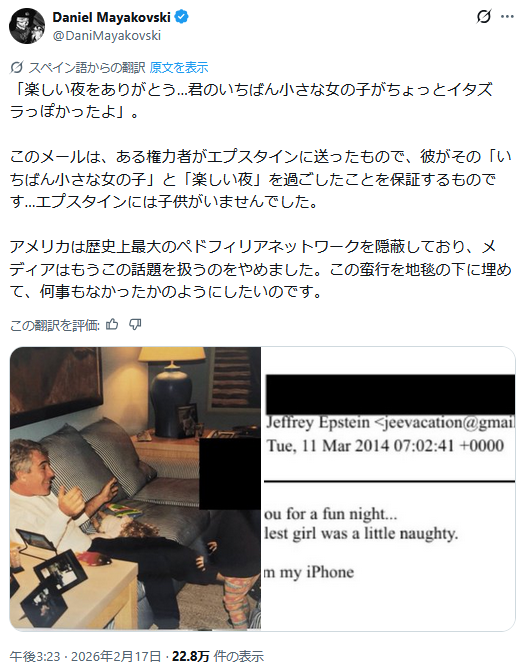Click the スペイン語からの翻訳 label
524x667 pixels.
pyautogui.click(x=87, y=67)
